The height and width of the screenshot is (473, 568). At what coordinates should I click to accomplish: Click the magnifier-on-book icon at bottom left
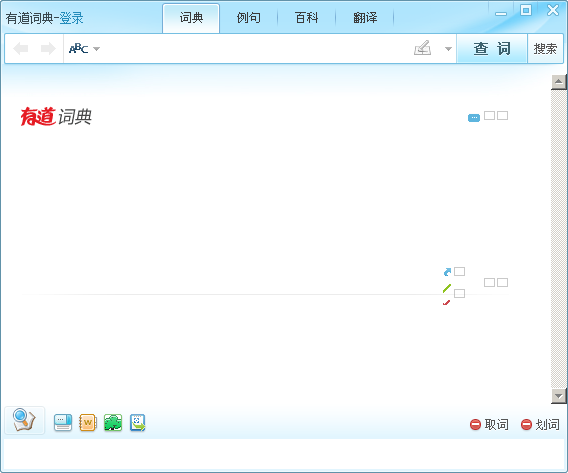click(x=24, y=420)
